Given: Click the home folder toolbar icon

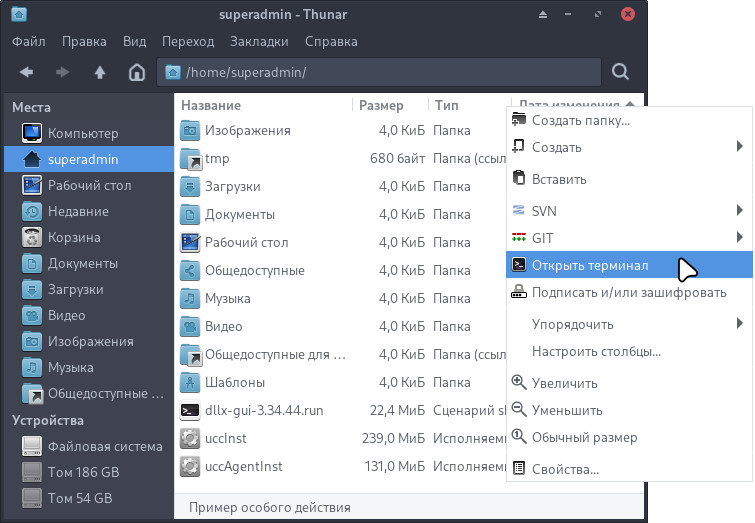Looking at the screenshot, I should point(137,72).
